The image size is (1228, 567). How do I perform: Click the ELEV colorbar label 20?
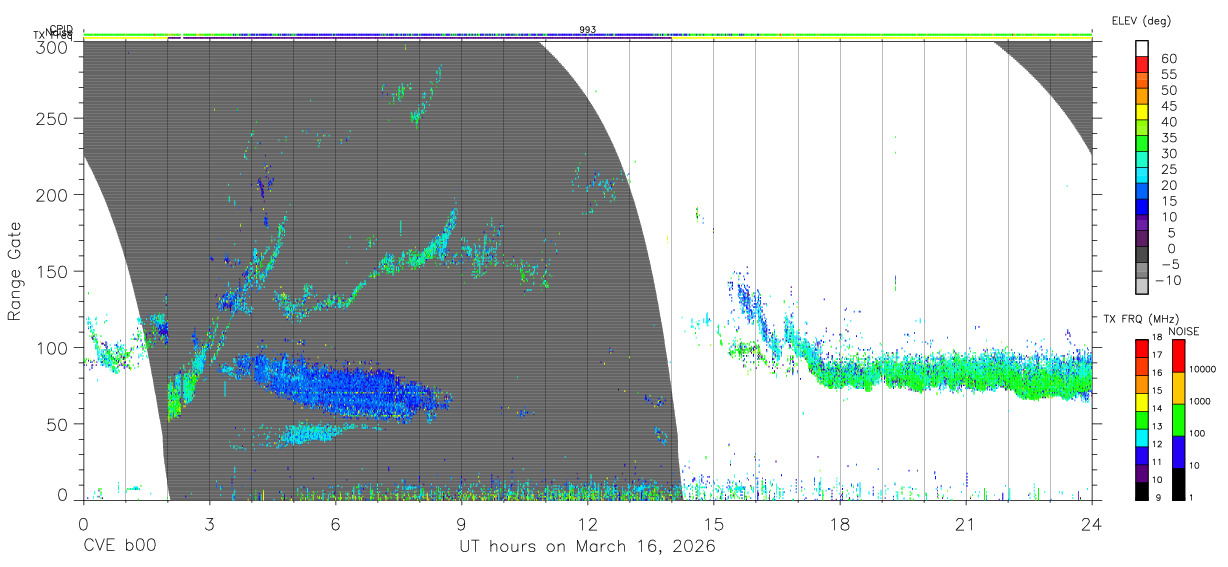(x=1168, y=185)
